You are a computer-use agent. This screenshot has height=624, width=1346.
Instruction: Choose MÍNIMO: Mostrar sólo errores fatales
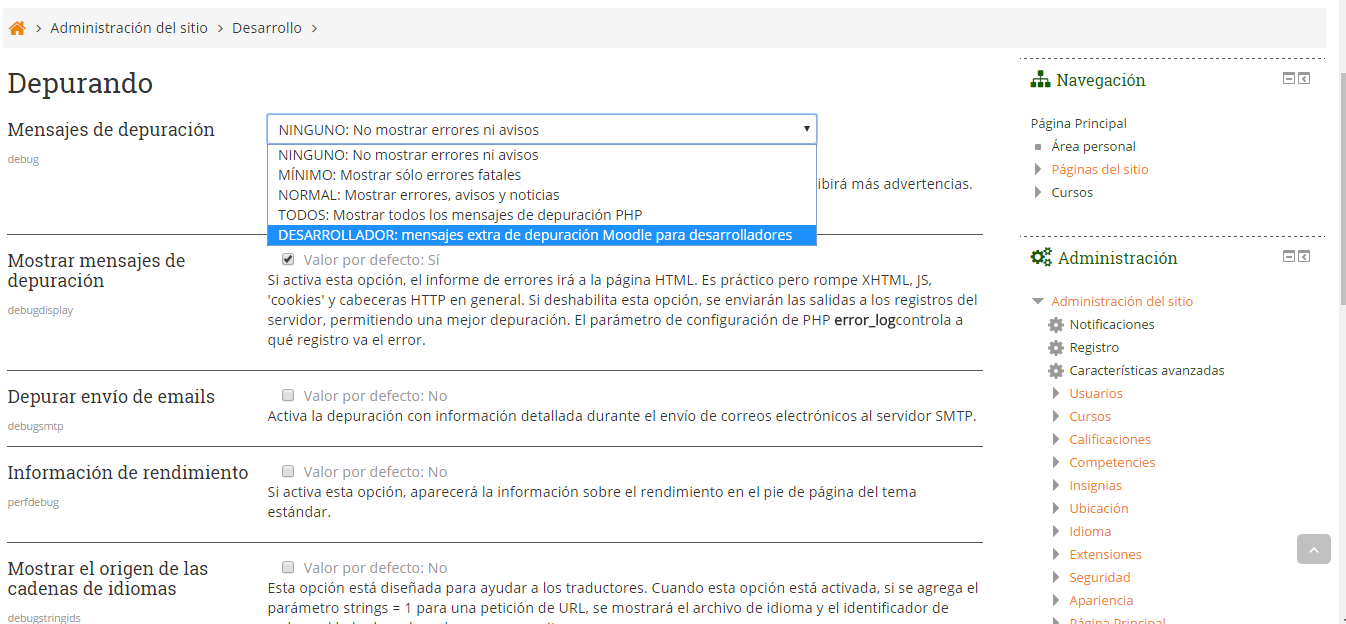[x=399, y=175]
